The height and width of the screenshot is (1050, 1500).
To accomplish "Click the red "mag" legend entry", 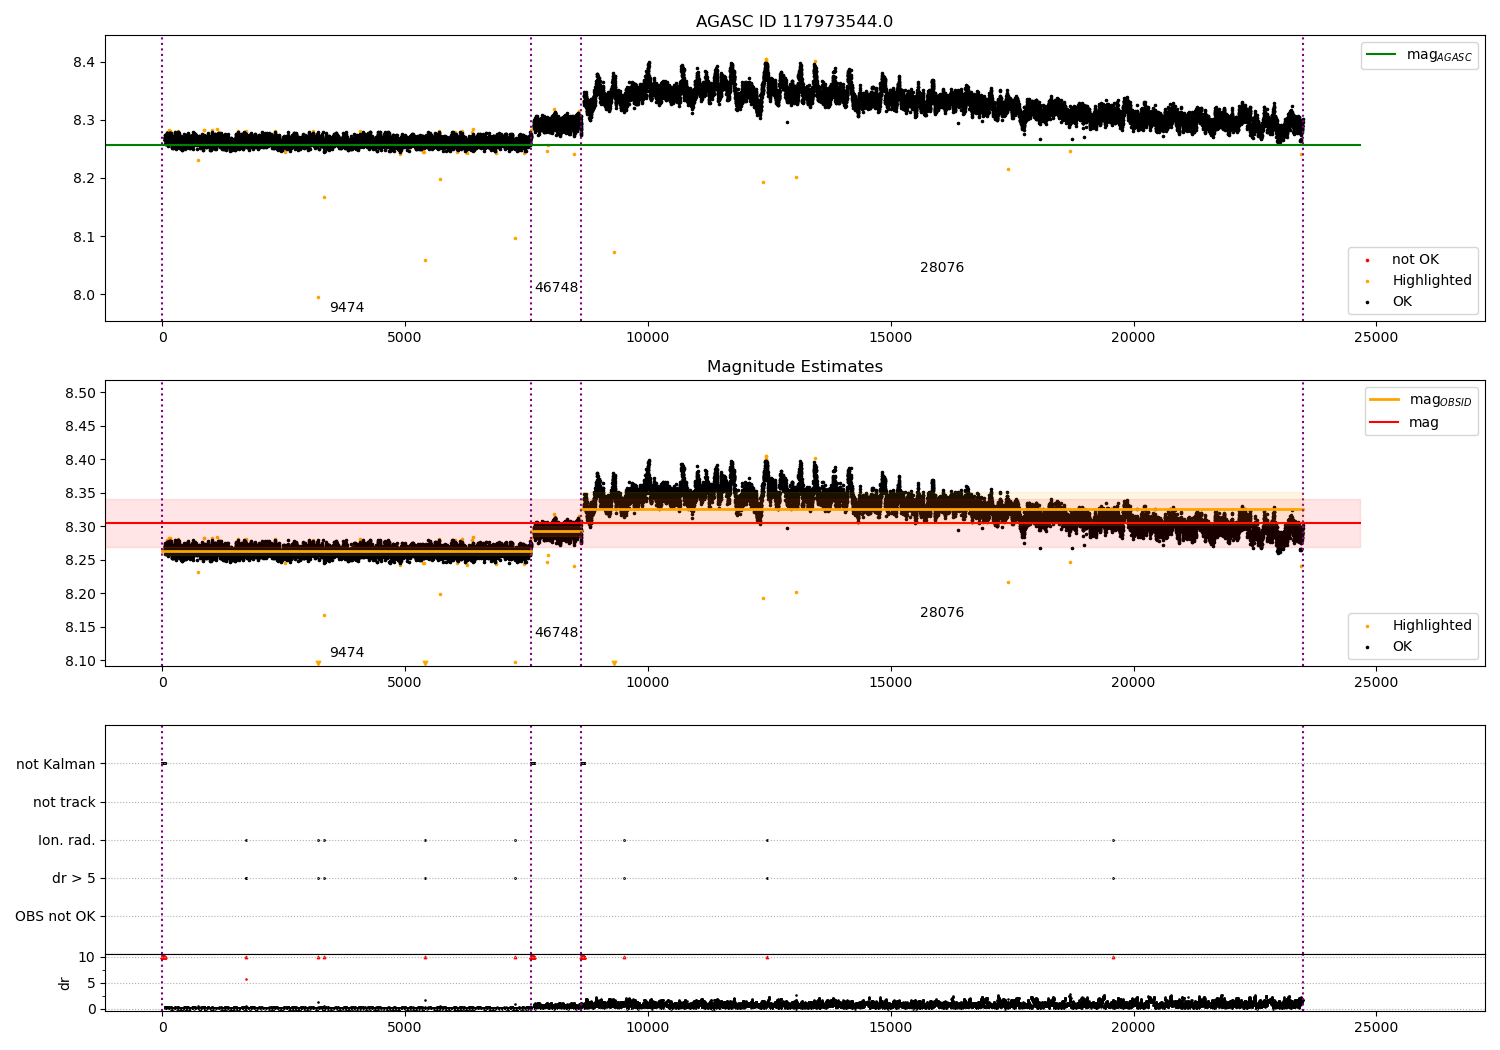I will point(1424,423).
